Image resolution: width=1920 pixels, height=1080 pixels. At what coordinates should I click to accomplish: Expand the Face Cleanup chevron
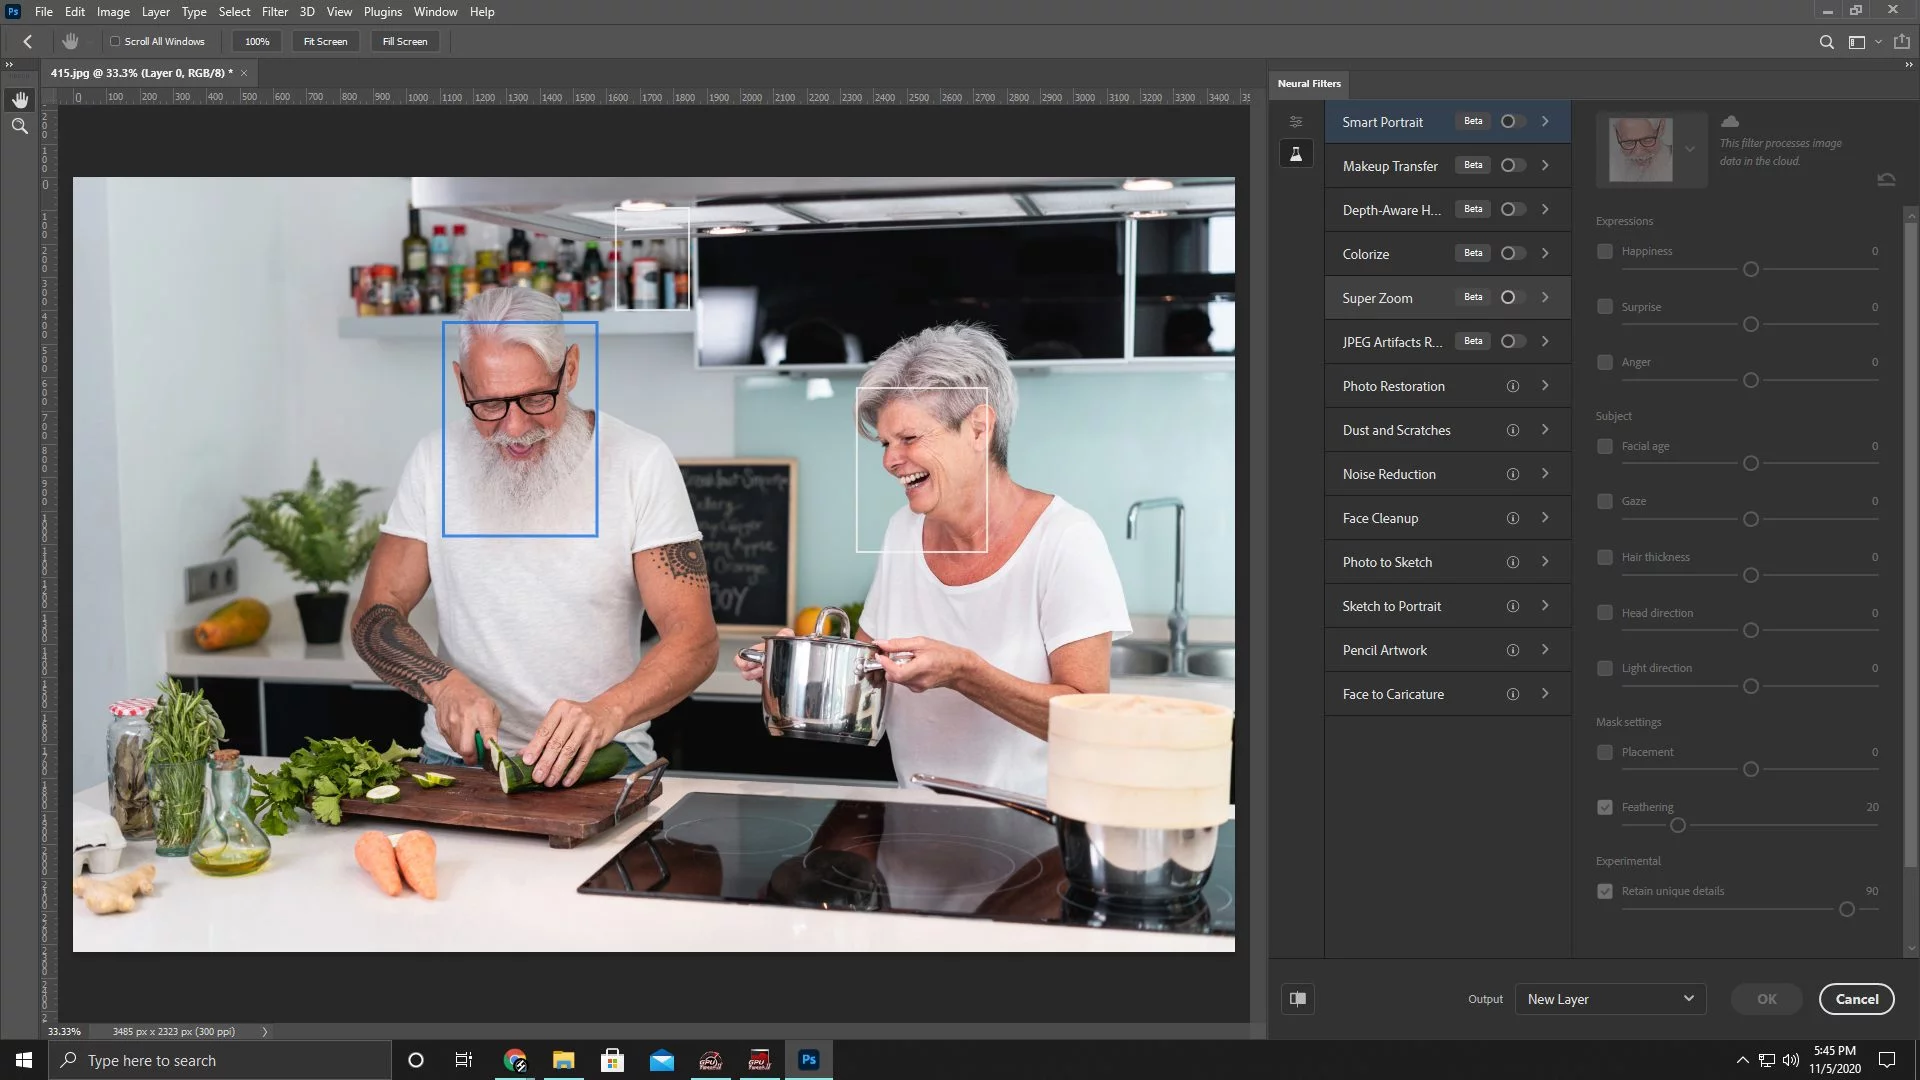1545,517
